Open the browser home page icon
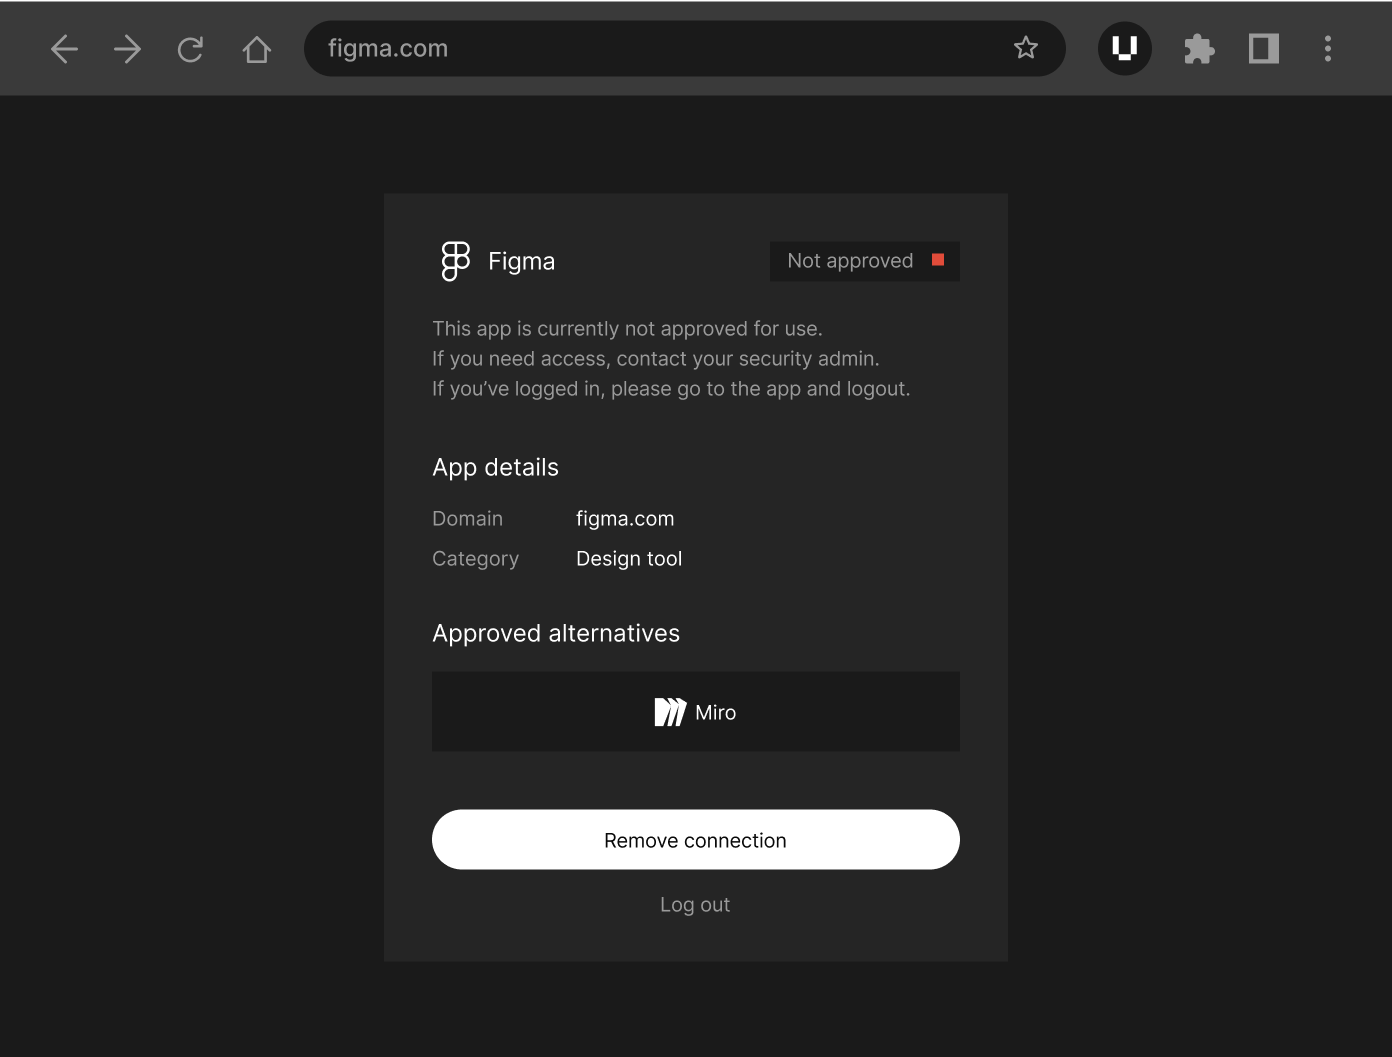Screen dimensions: 1392x1057 pos(257,49)
